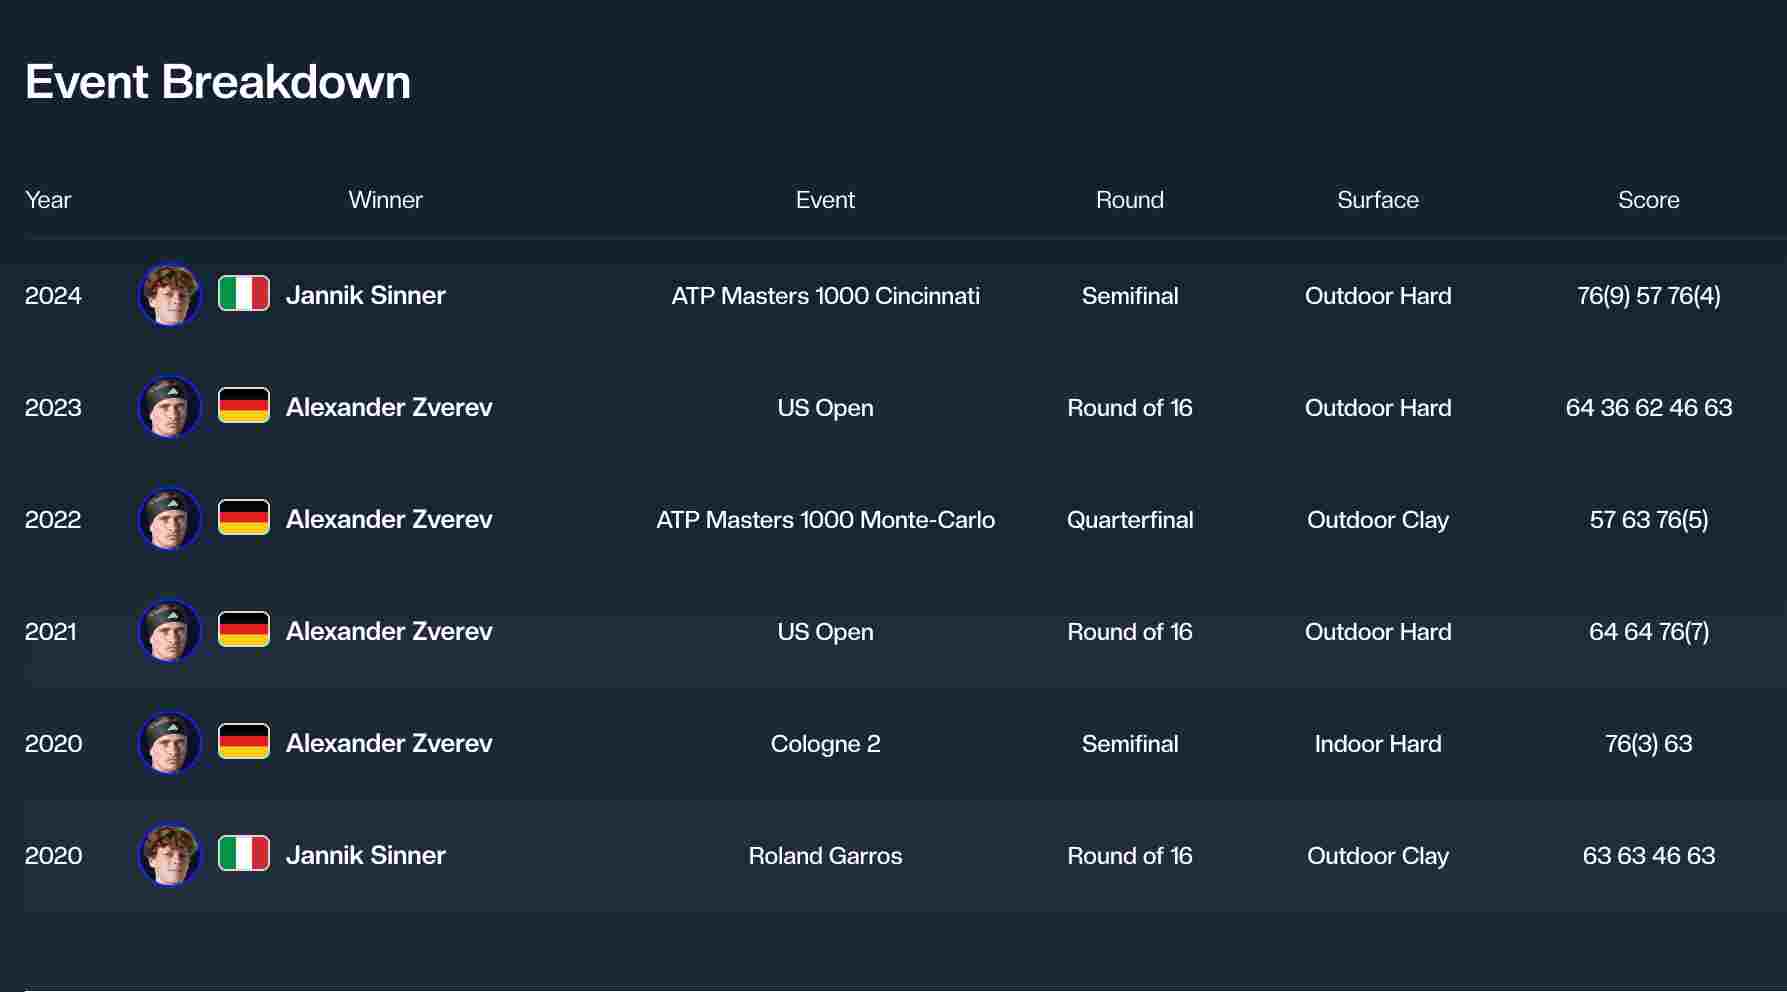1787x992 pixels.
Task: Click the score 76(3) 63
Action: point(1648,744)
